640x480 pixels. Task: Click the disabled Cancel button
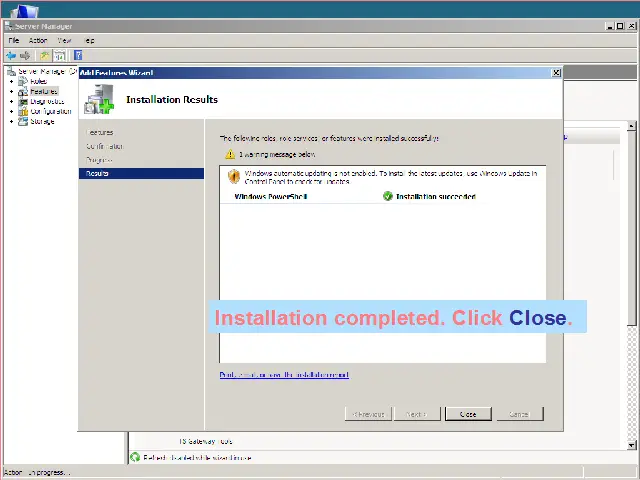point(520,414)
